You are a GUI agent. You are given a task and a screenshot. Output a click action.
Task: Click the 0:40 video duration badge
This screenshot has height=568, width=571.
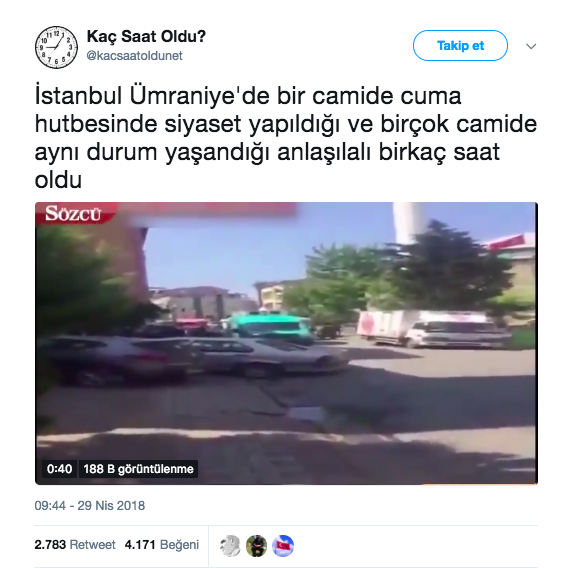59,469
